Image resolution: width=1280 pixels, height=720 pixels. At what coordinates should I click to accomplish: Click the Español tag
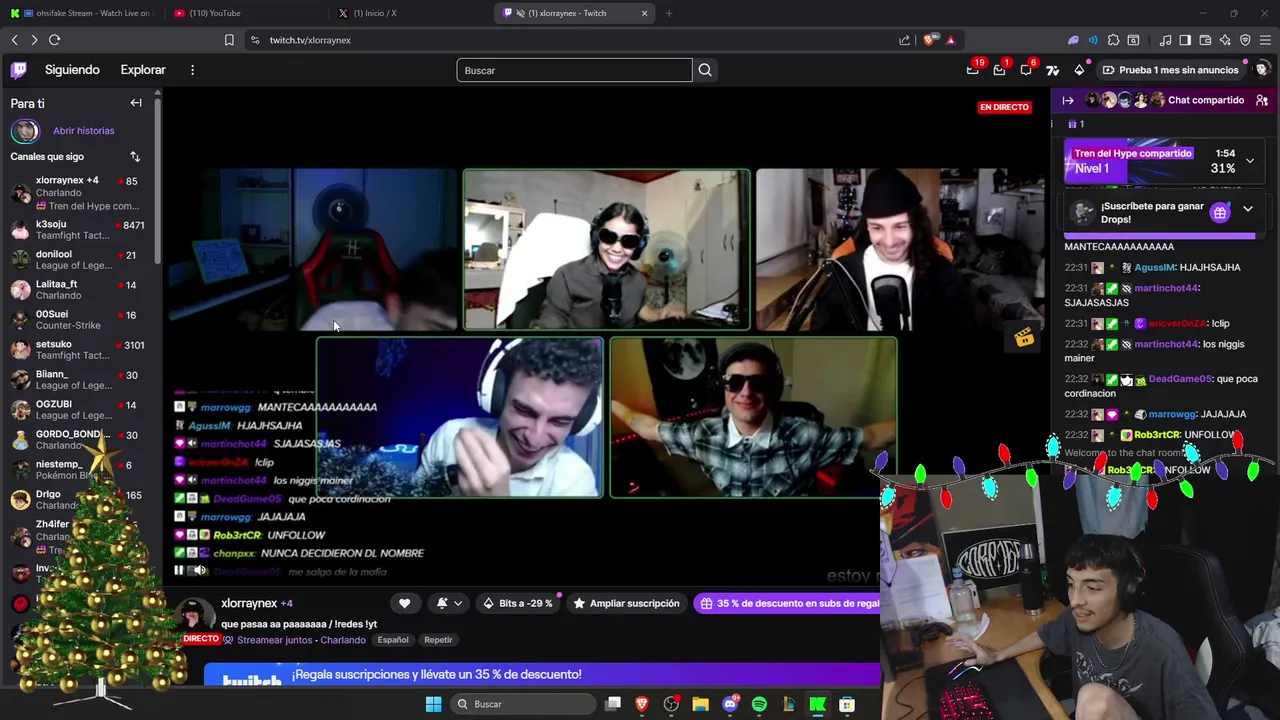(393, 640)
